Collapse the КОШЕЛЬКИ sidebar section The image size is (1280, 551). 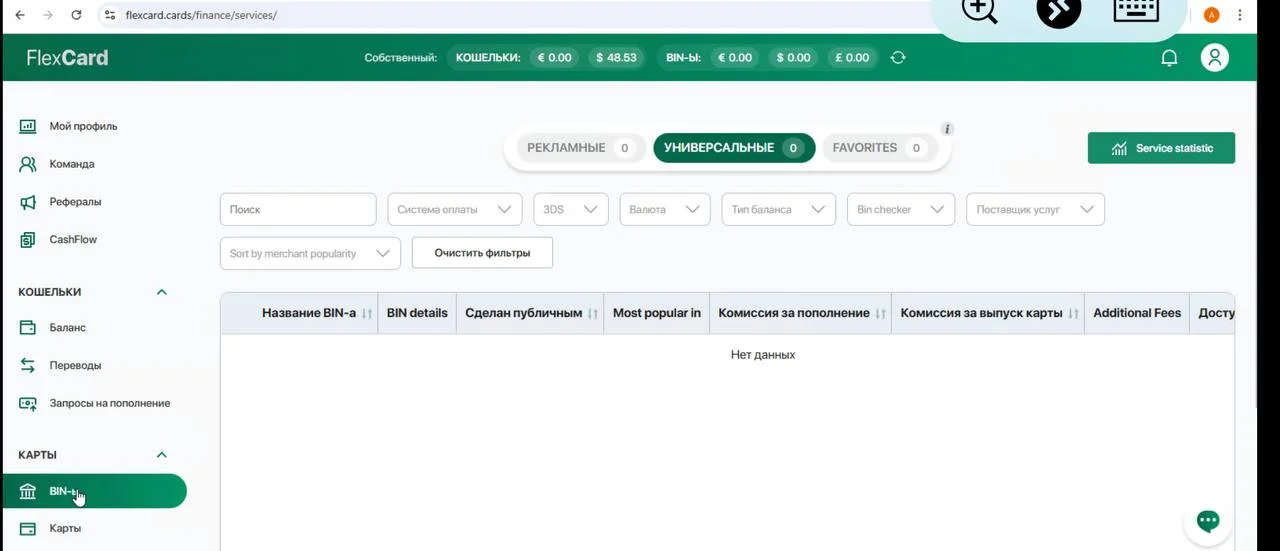(161, 292)
